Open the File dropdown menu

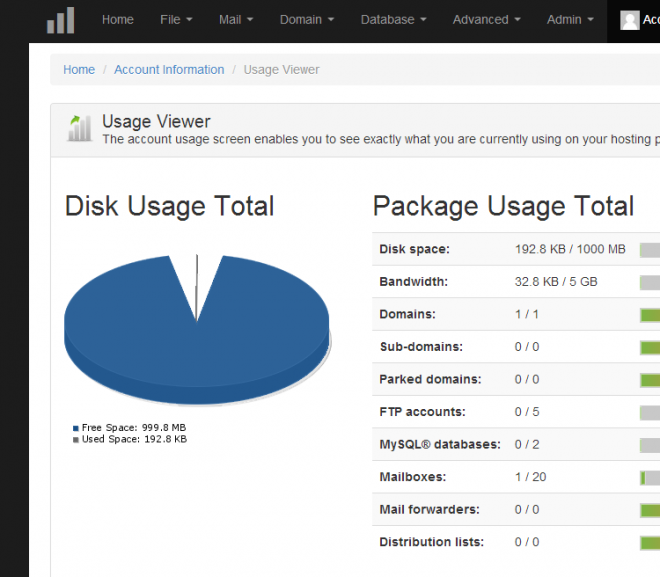pos(176,20)
